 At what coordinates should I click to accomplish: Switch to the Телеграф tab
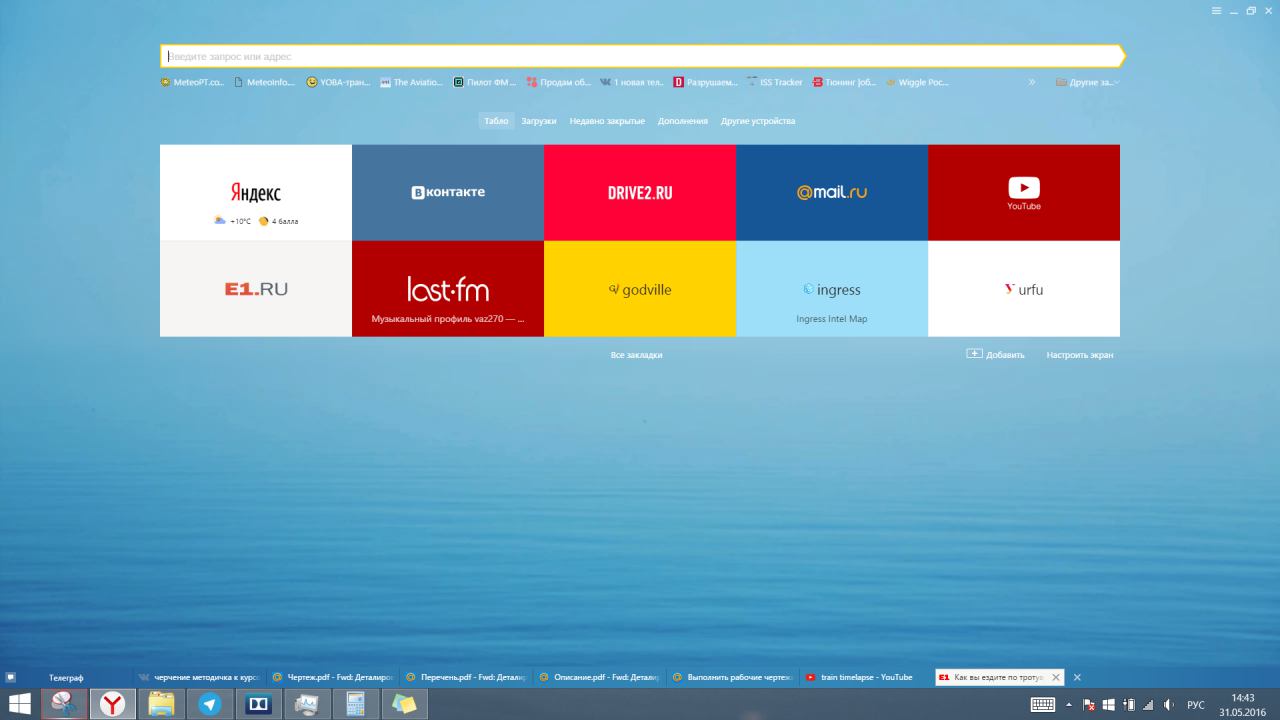click(x=66, y=677)
